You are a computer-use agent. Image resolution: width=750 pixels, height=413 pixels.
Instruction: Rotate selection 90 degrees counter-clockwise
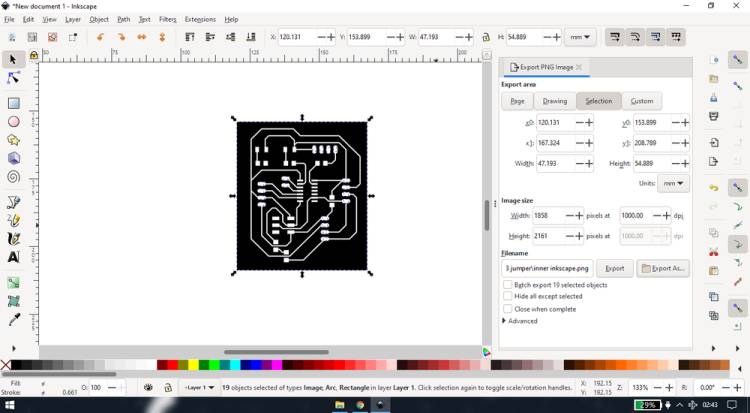pyautogui.click(x=100, y=37)
